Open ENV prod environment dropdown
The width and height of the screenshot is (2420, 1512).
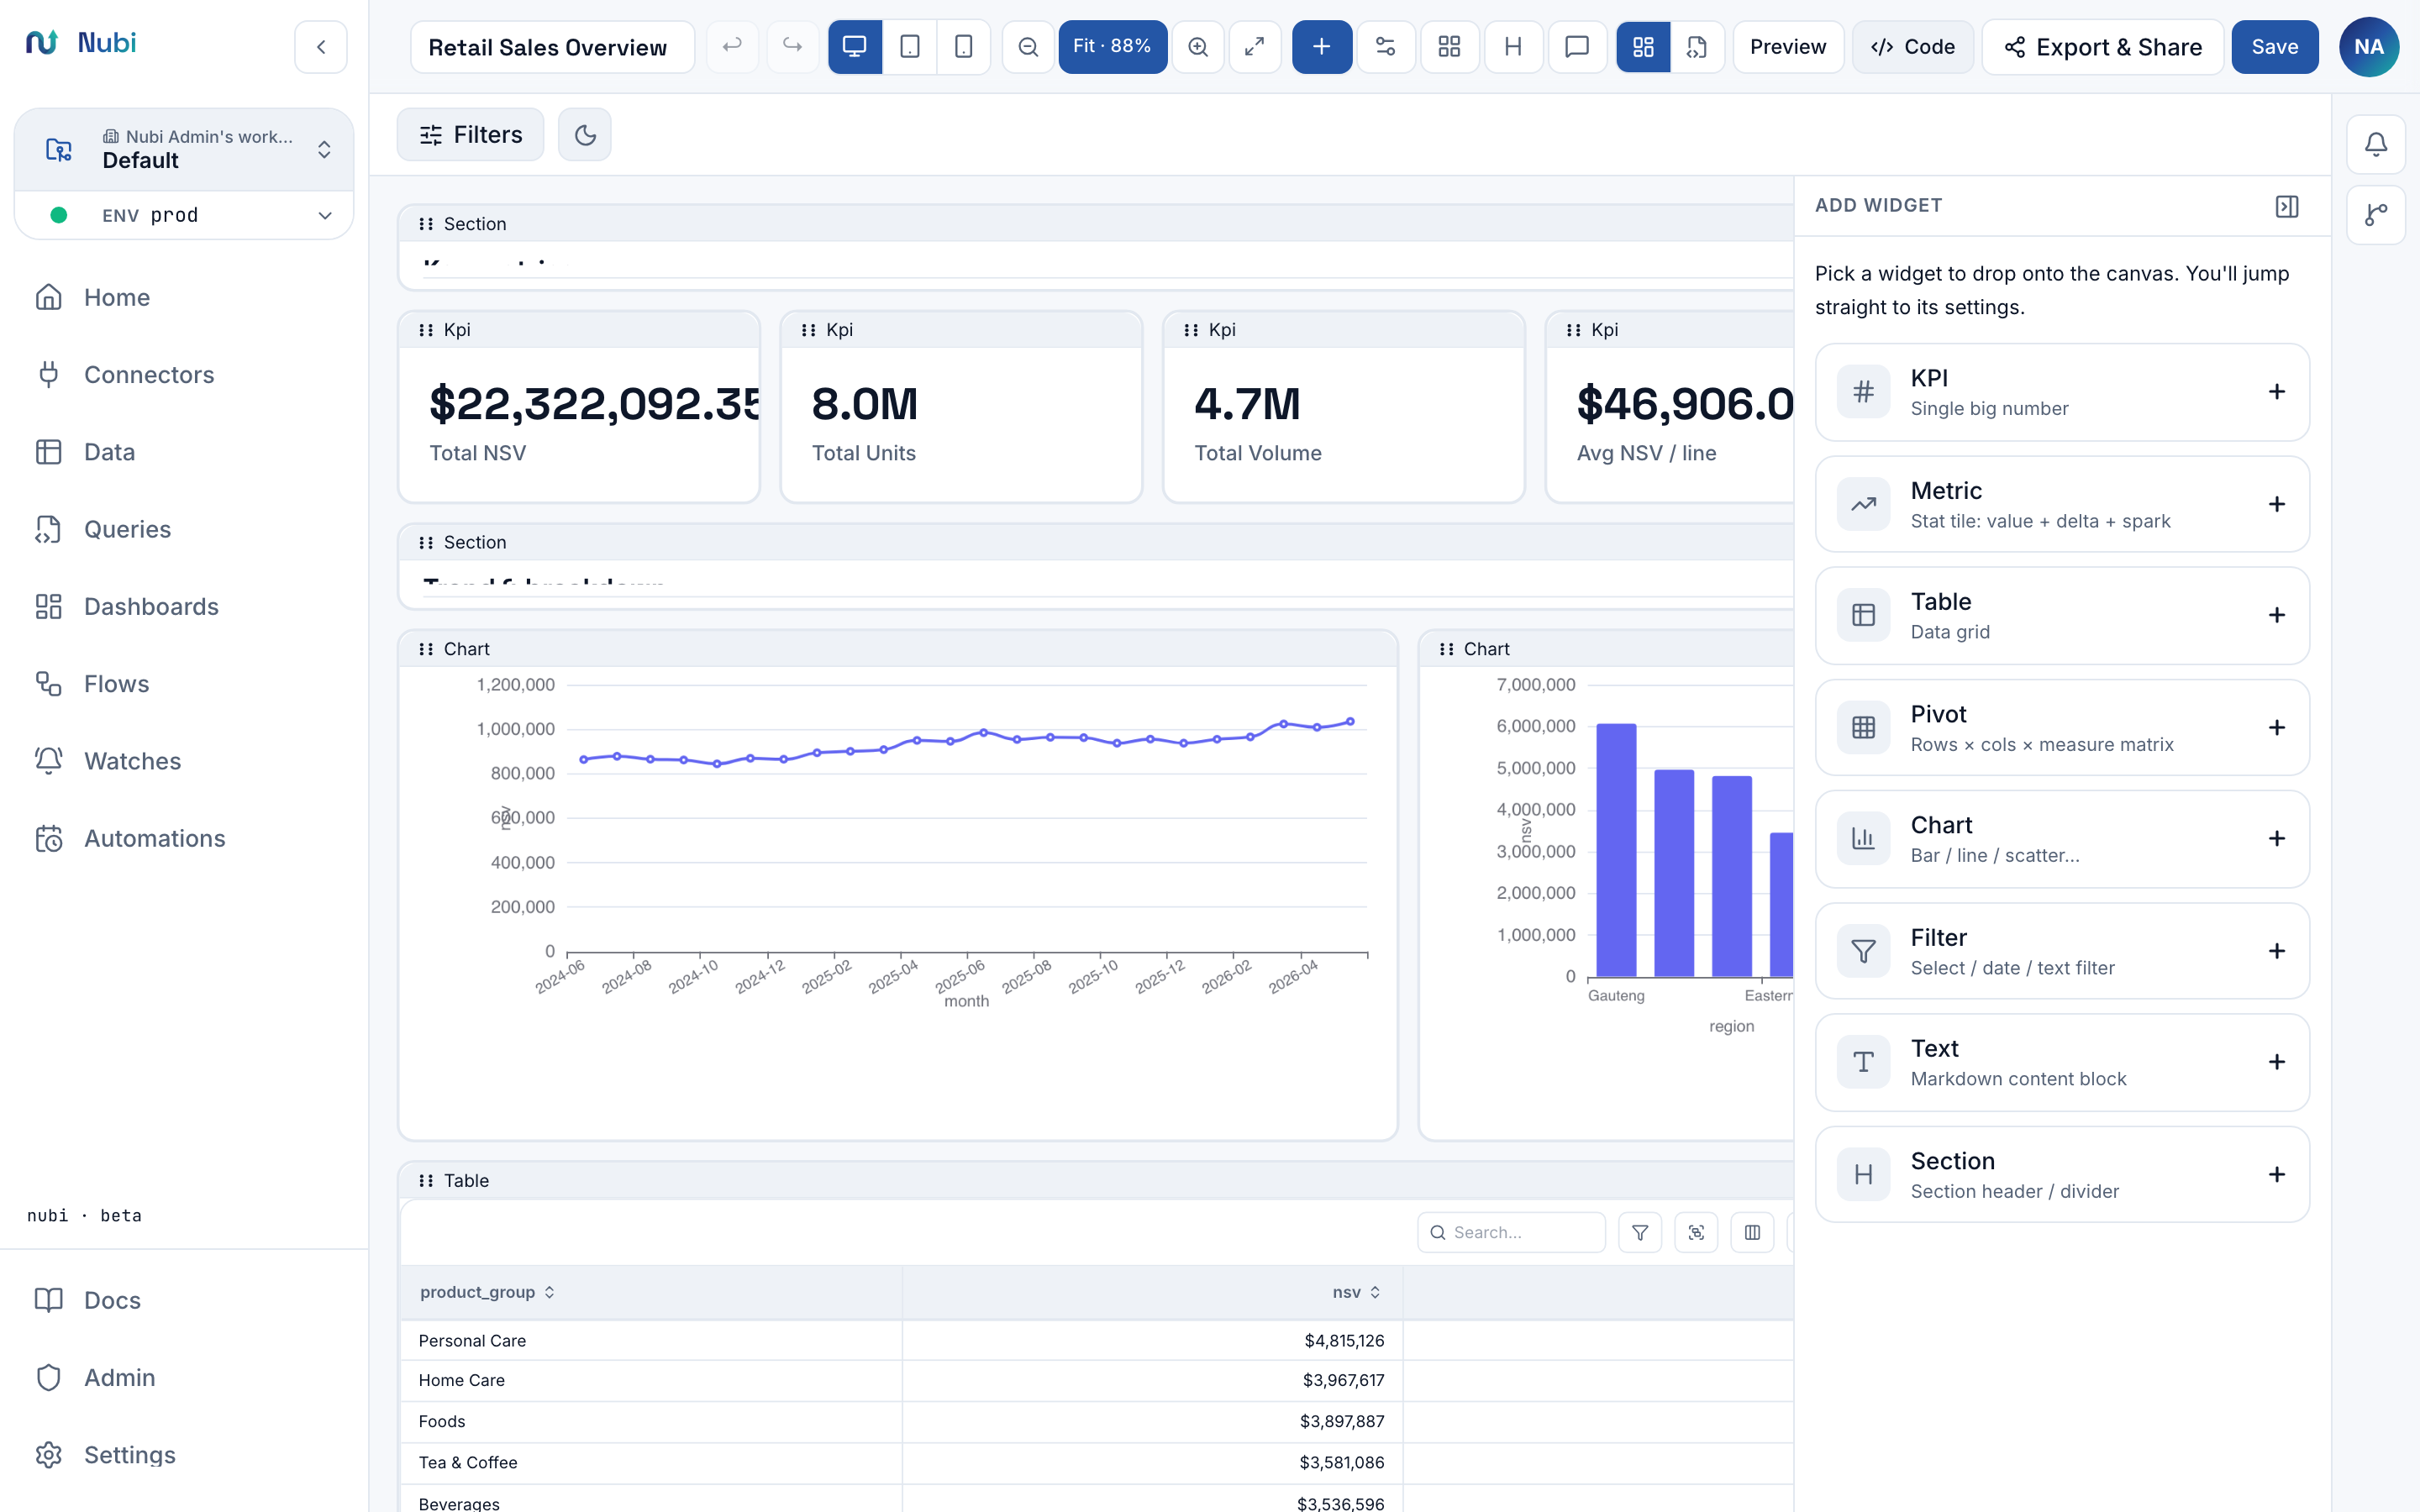185,215
